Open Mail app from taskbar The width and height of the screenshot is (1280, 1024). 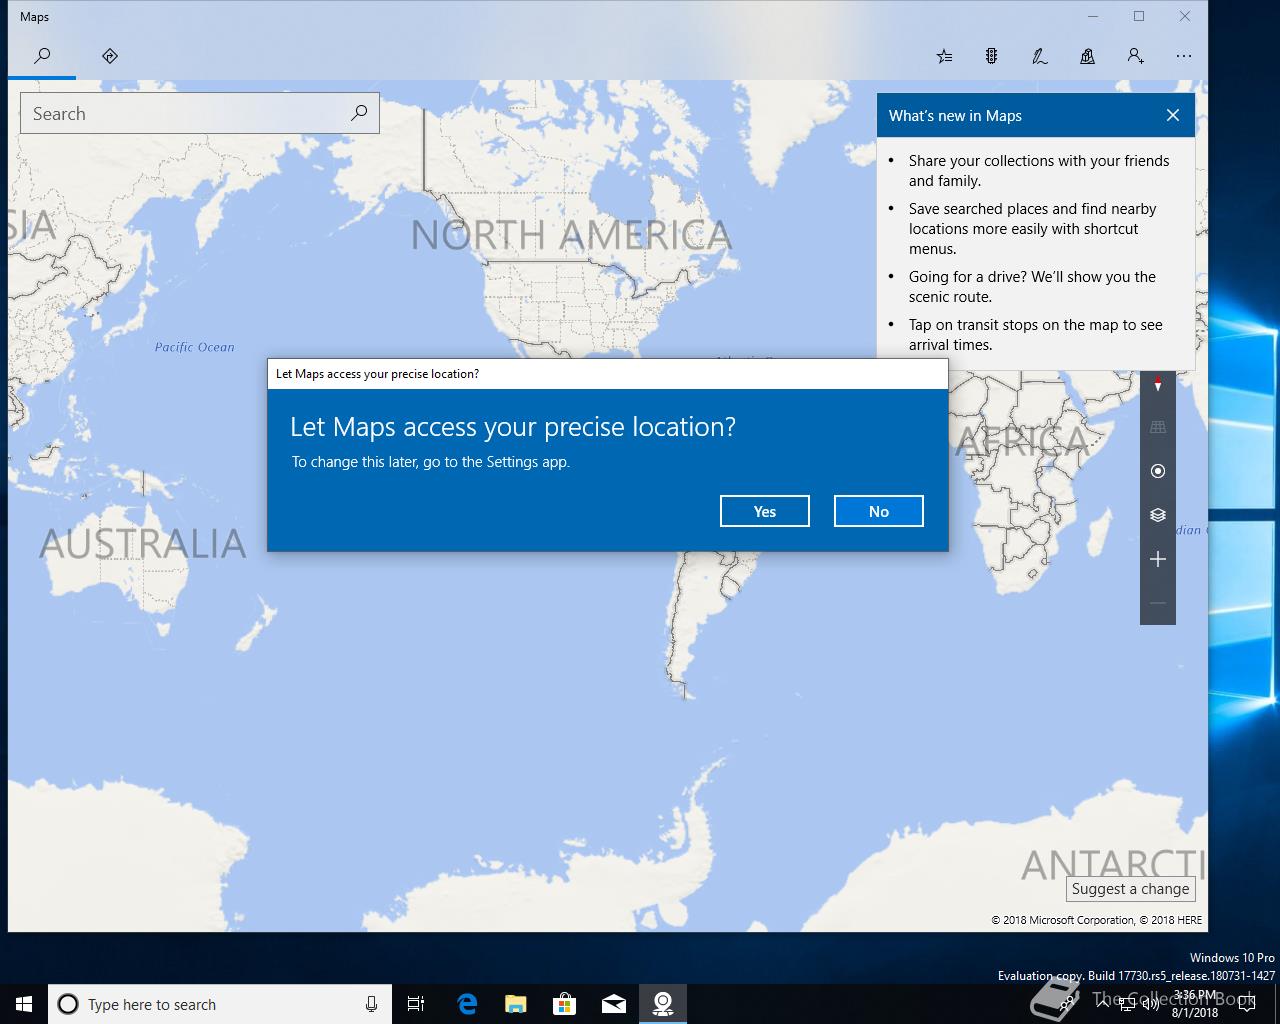click(614, 1004)
